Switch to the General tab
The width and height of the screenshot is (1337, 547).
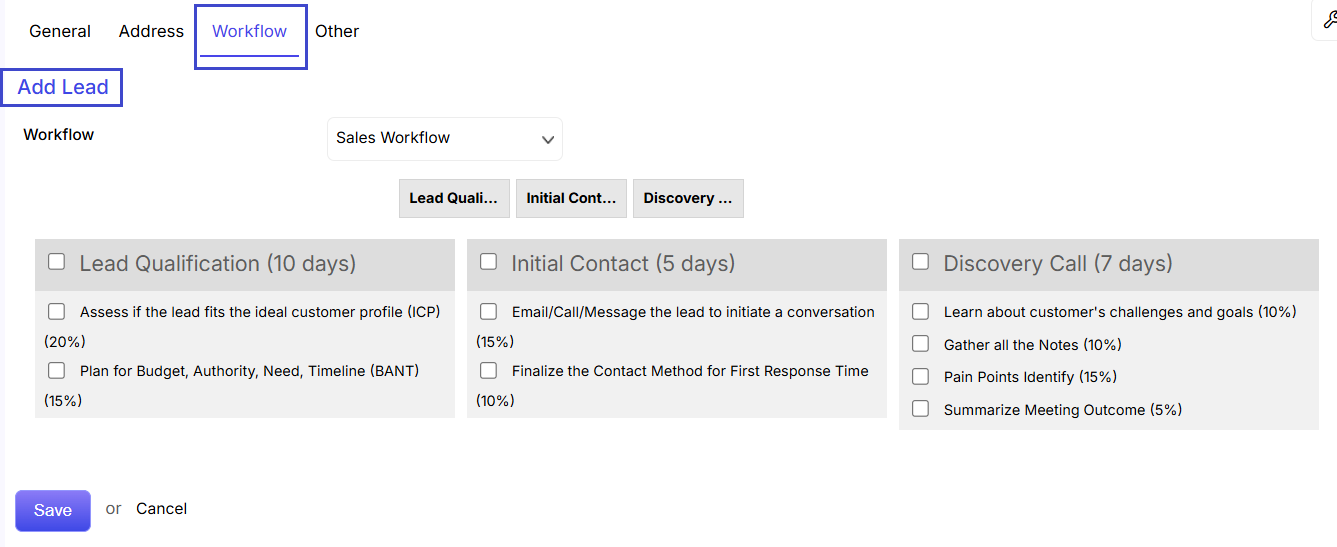click(60, 31)
